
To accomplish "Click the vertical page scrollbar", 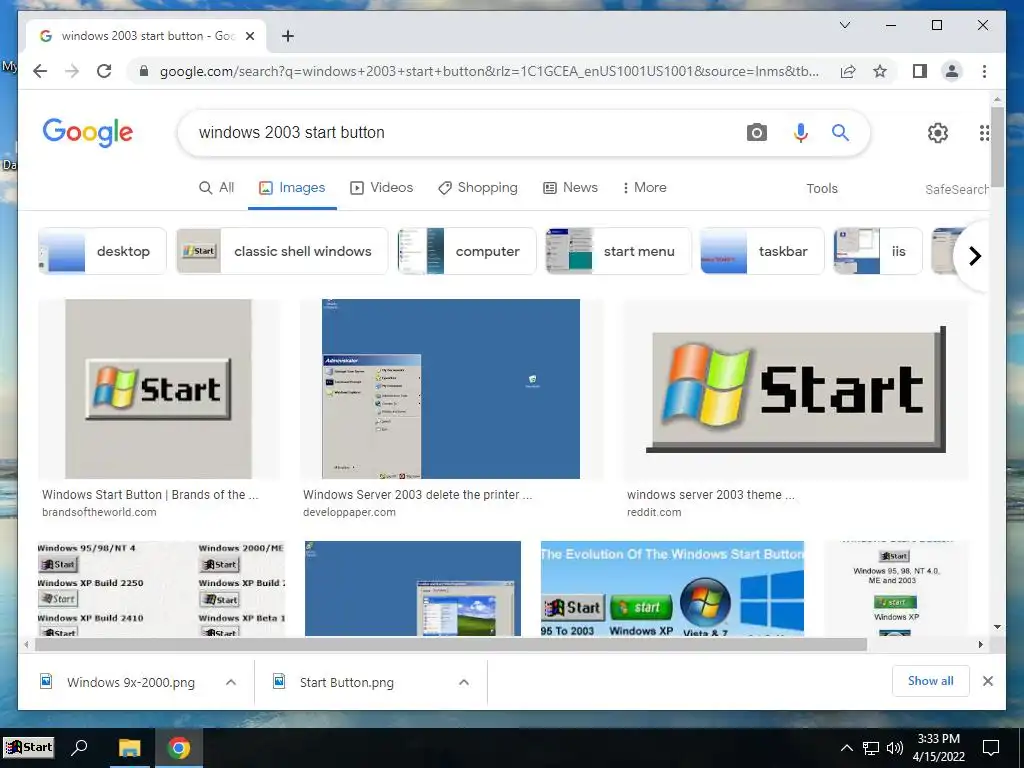I will click(x=997, y=146).
